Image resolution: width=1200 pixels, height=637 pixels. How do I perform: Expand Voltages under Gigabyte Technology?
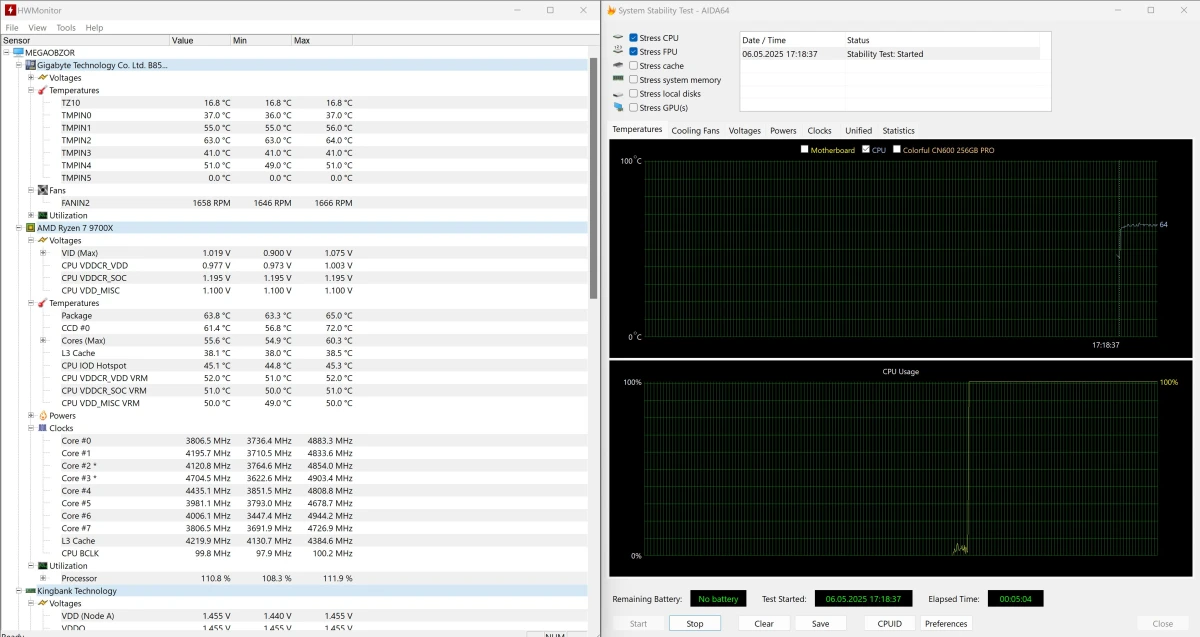31,77
